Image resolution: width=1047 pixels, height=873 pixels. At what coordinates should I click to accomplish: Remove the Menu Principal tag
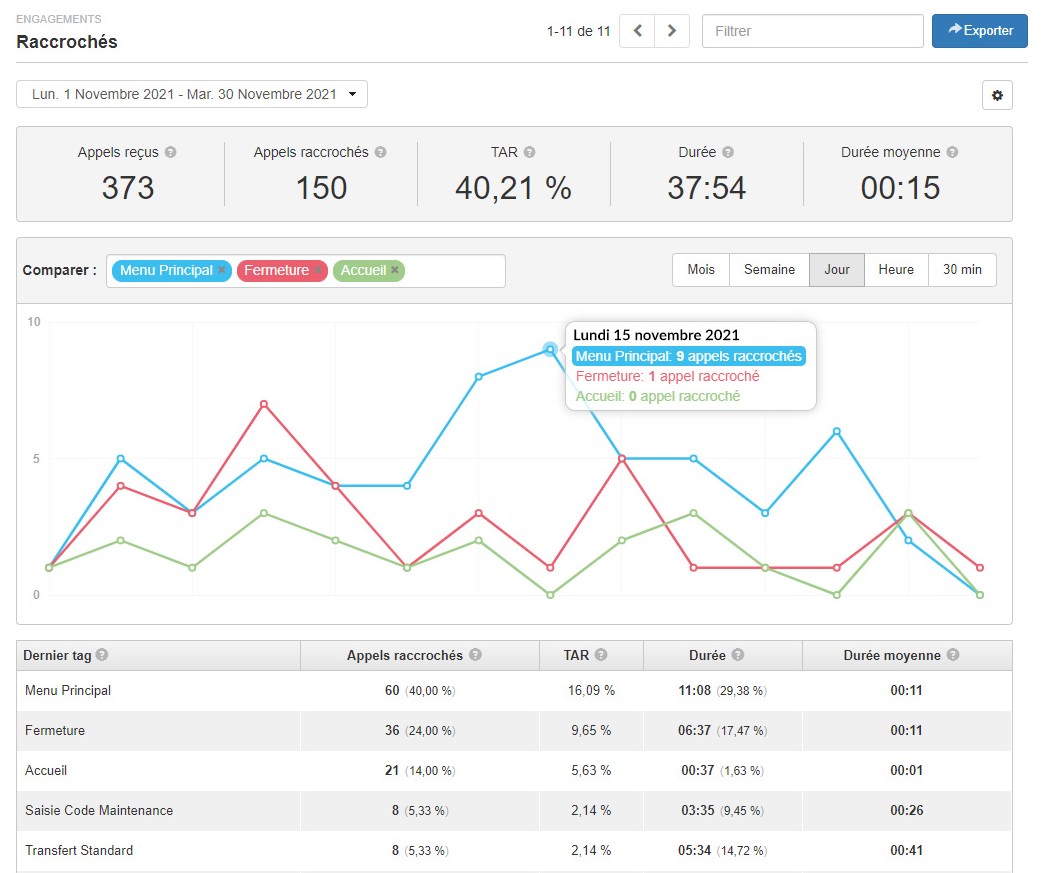pos(222,270)
